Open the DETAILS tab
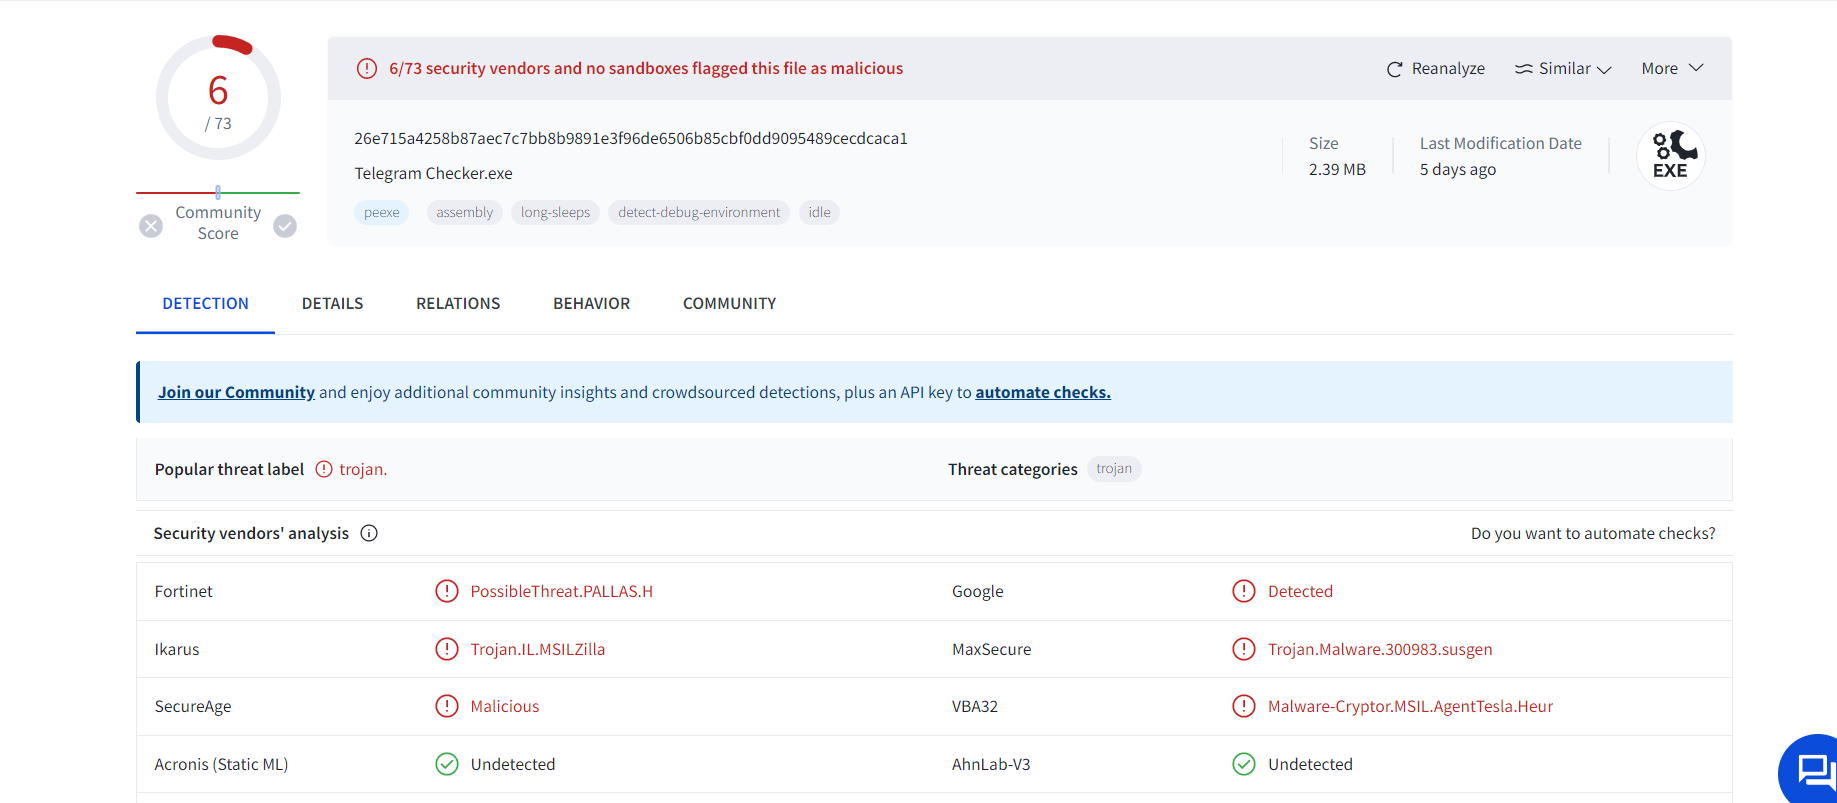 pyautogui.click(x=332, y=303)
